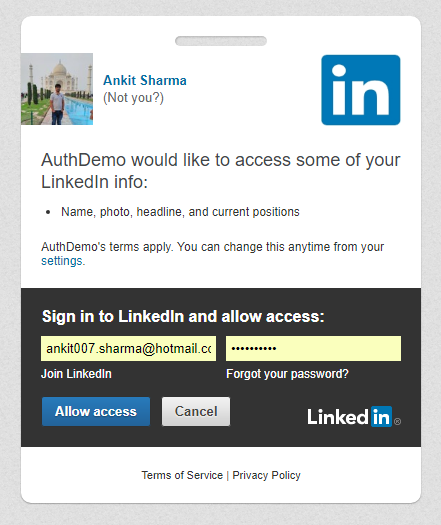Click the Allow access button

coord(96,411)
